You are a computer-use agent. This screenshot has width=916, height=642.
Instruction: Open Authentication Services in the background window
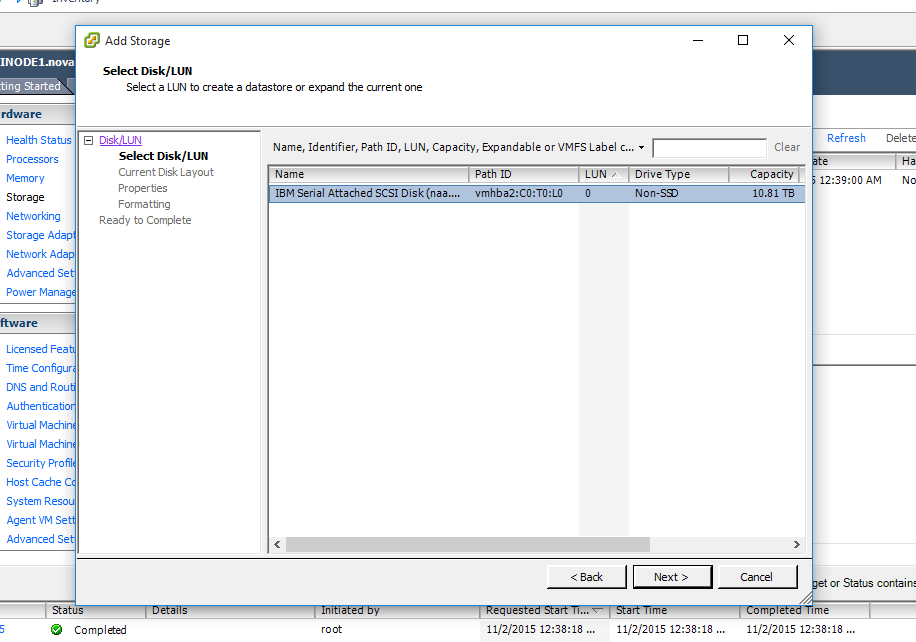40,406
